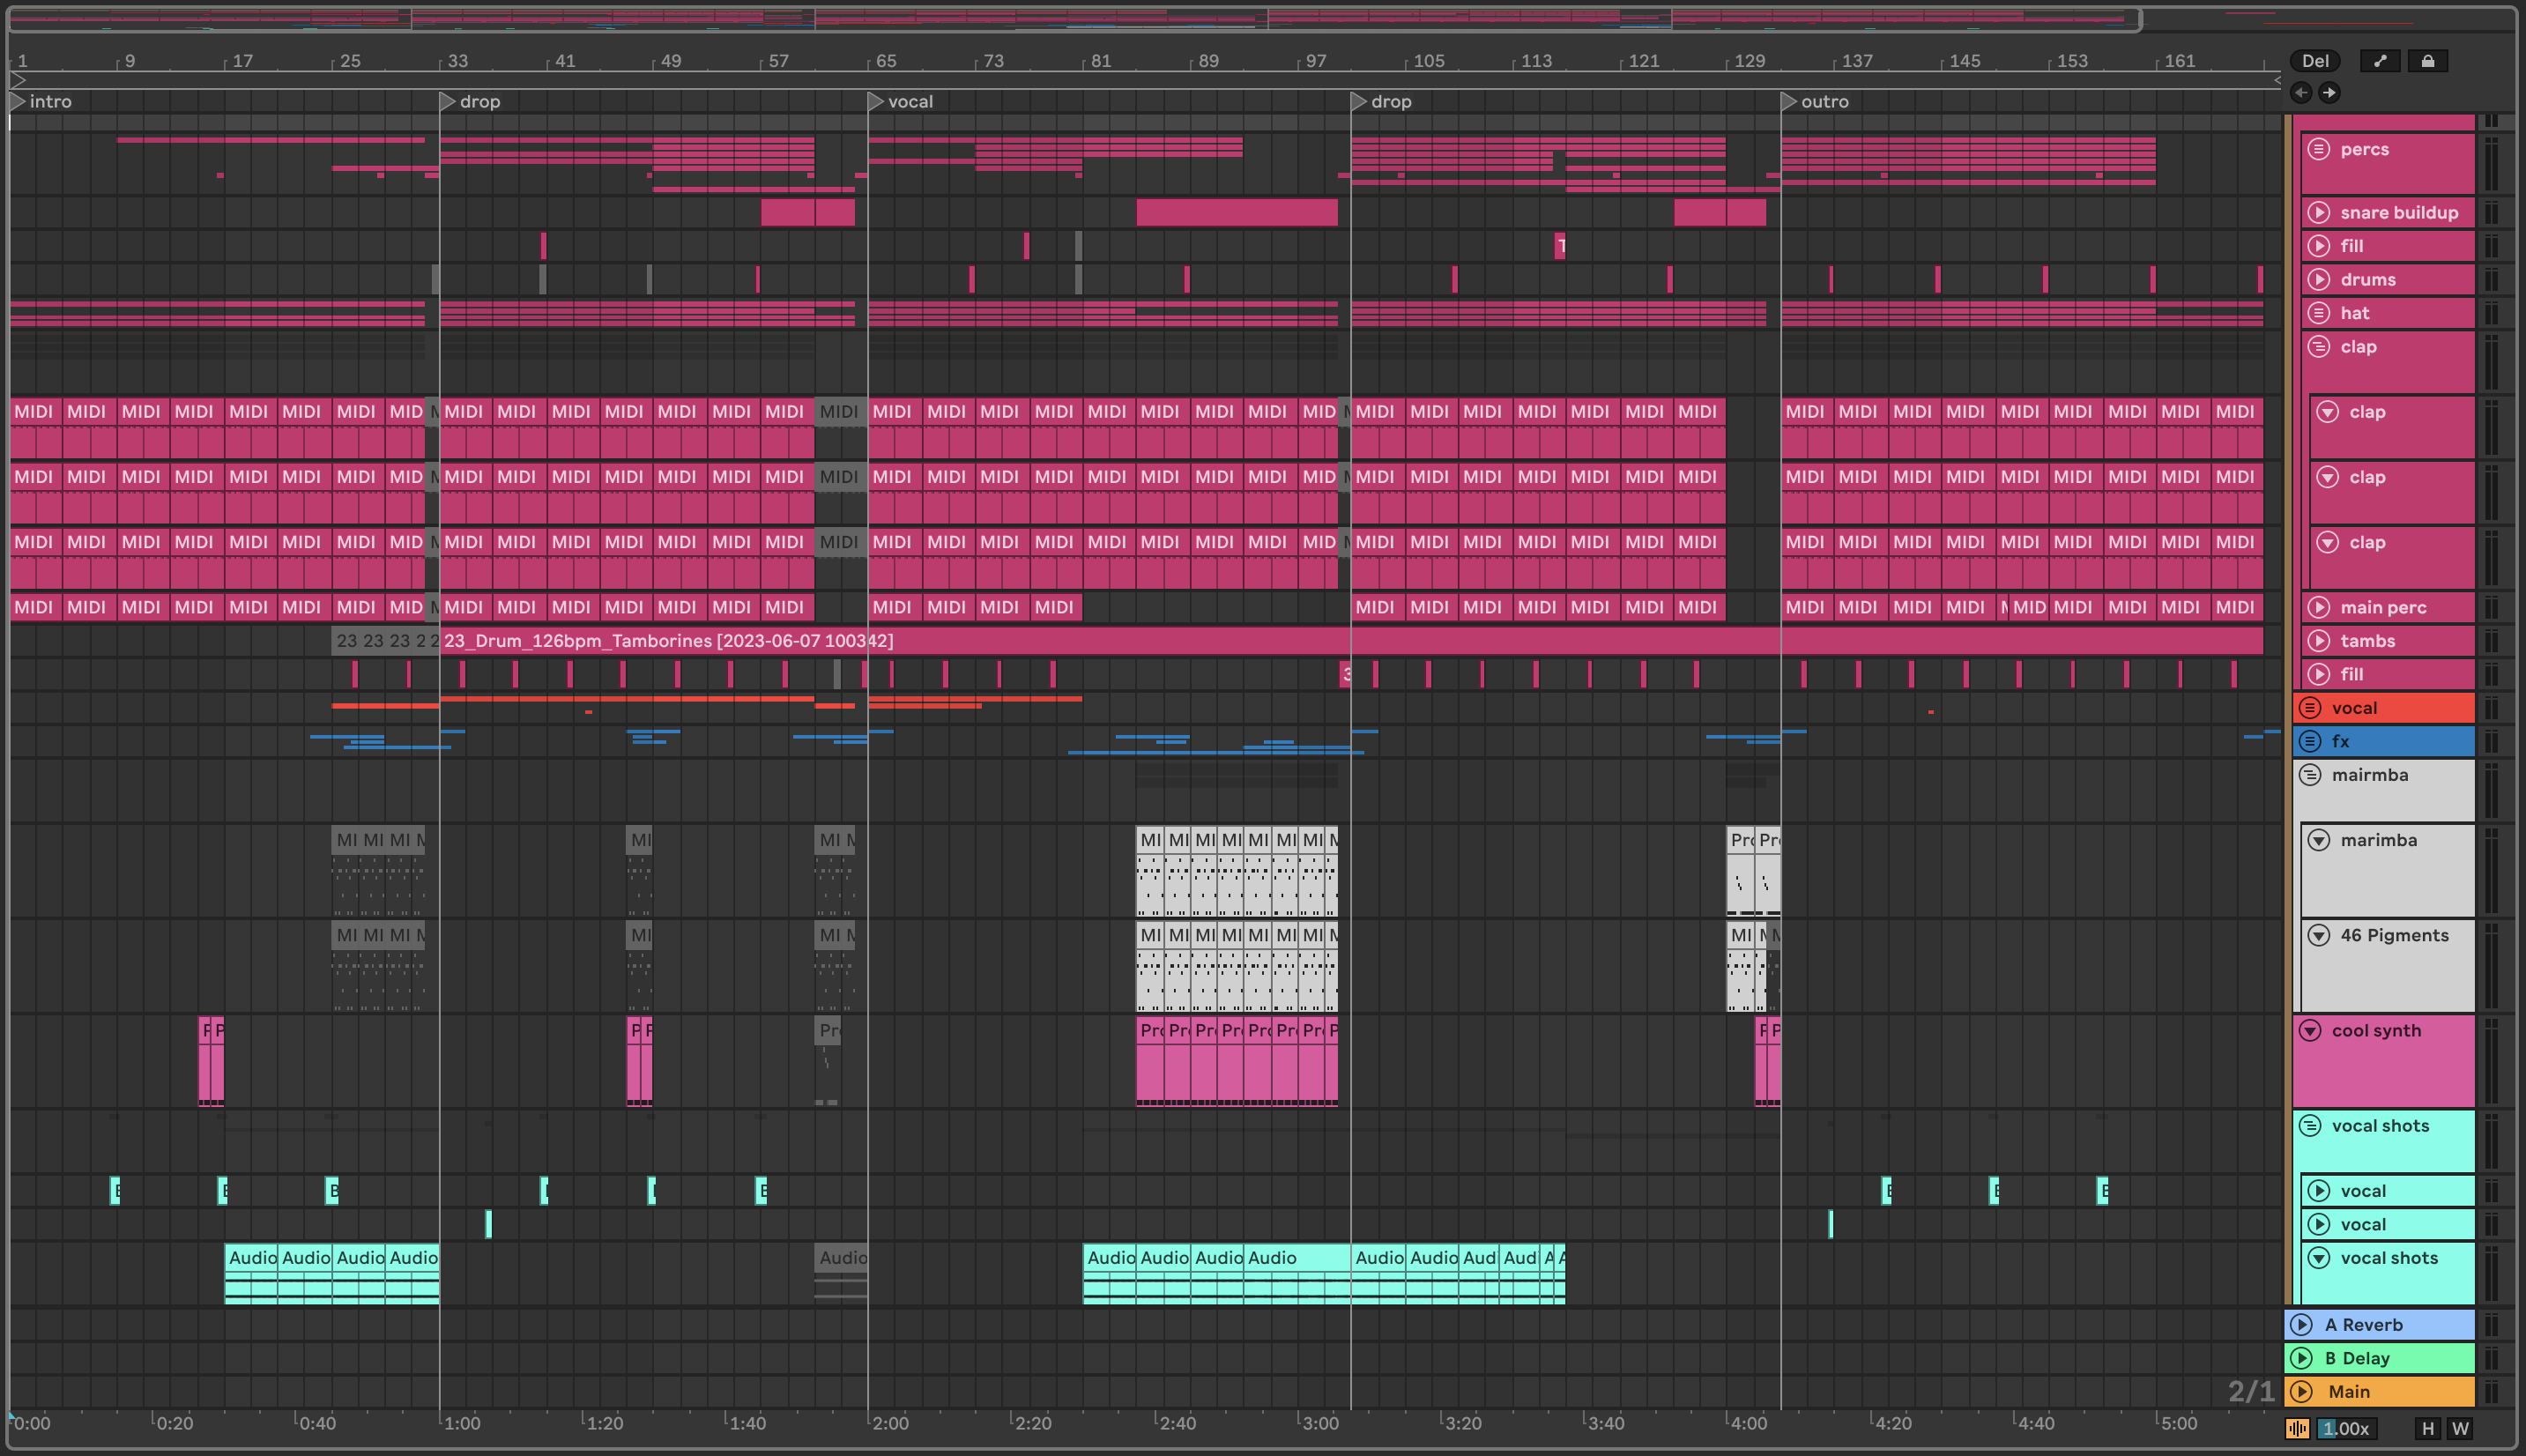Screen dimensions: 2526x1456
Task: Collapse the percs group track
Action: pyautogui.click(x=2318, y=149)
